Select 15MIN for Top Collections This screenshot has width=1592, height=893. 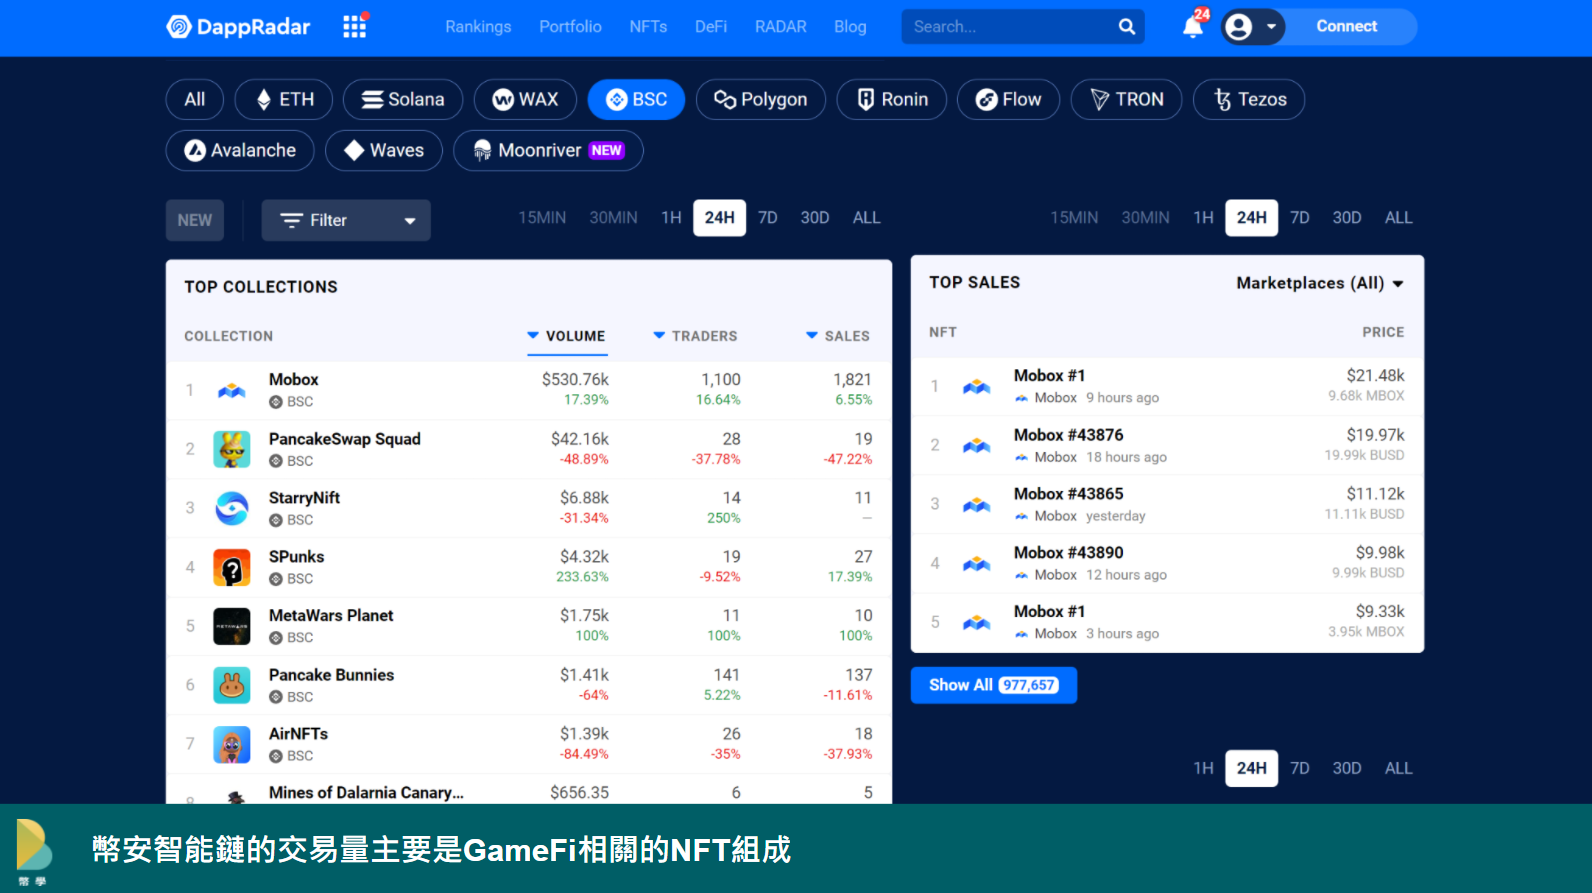[x=542, y=218]
